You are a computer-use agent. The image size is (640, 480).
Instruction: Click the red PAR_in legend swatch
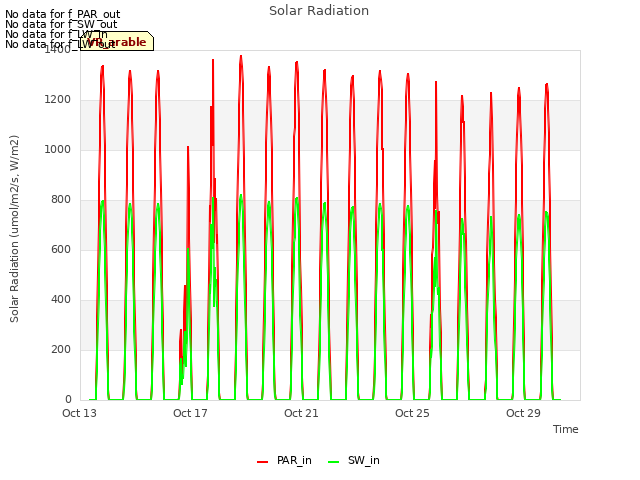pyautogui.click(x=262, y=462)
